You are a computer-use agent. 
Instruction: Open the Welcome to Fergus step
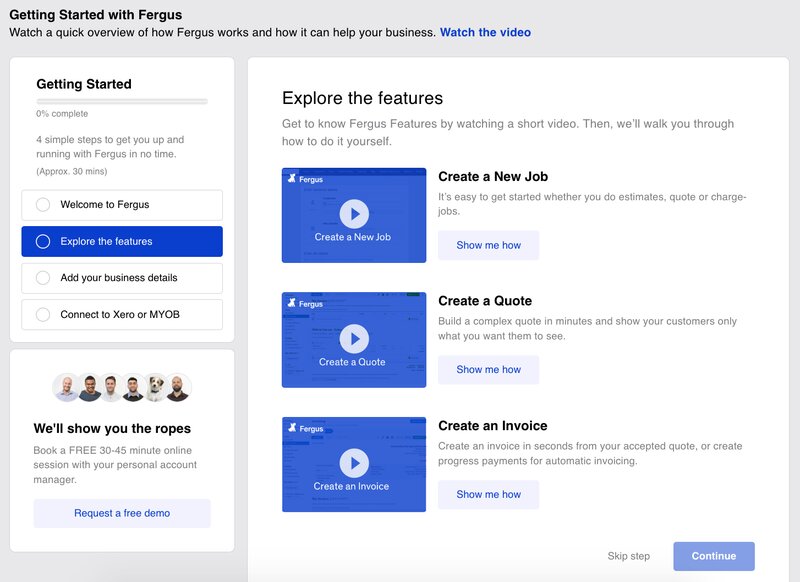[122, 205]
